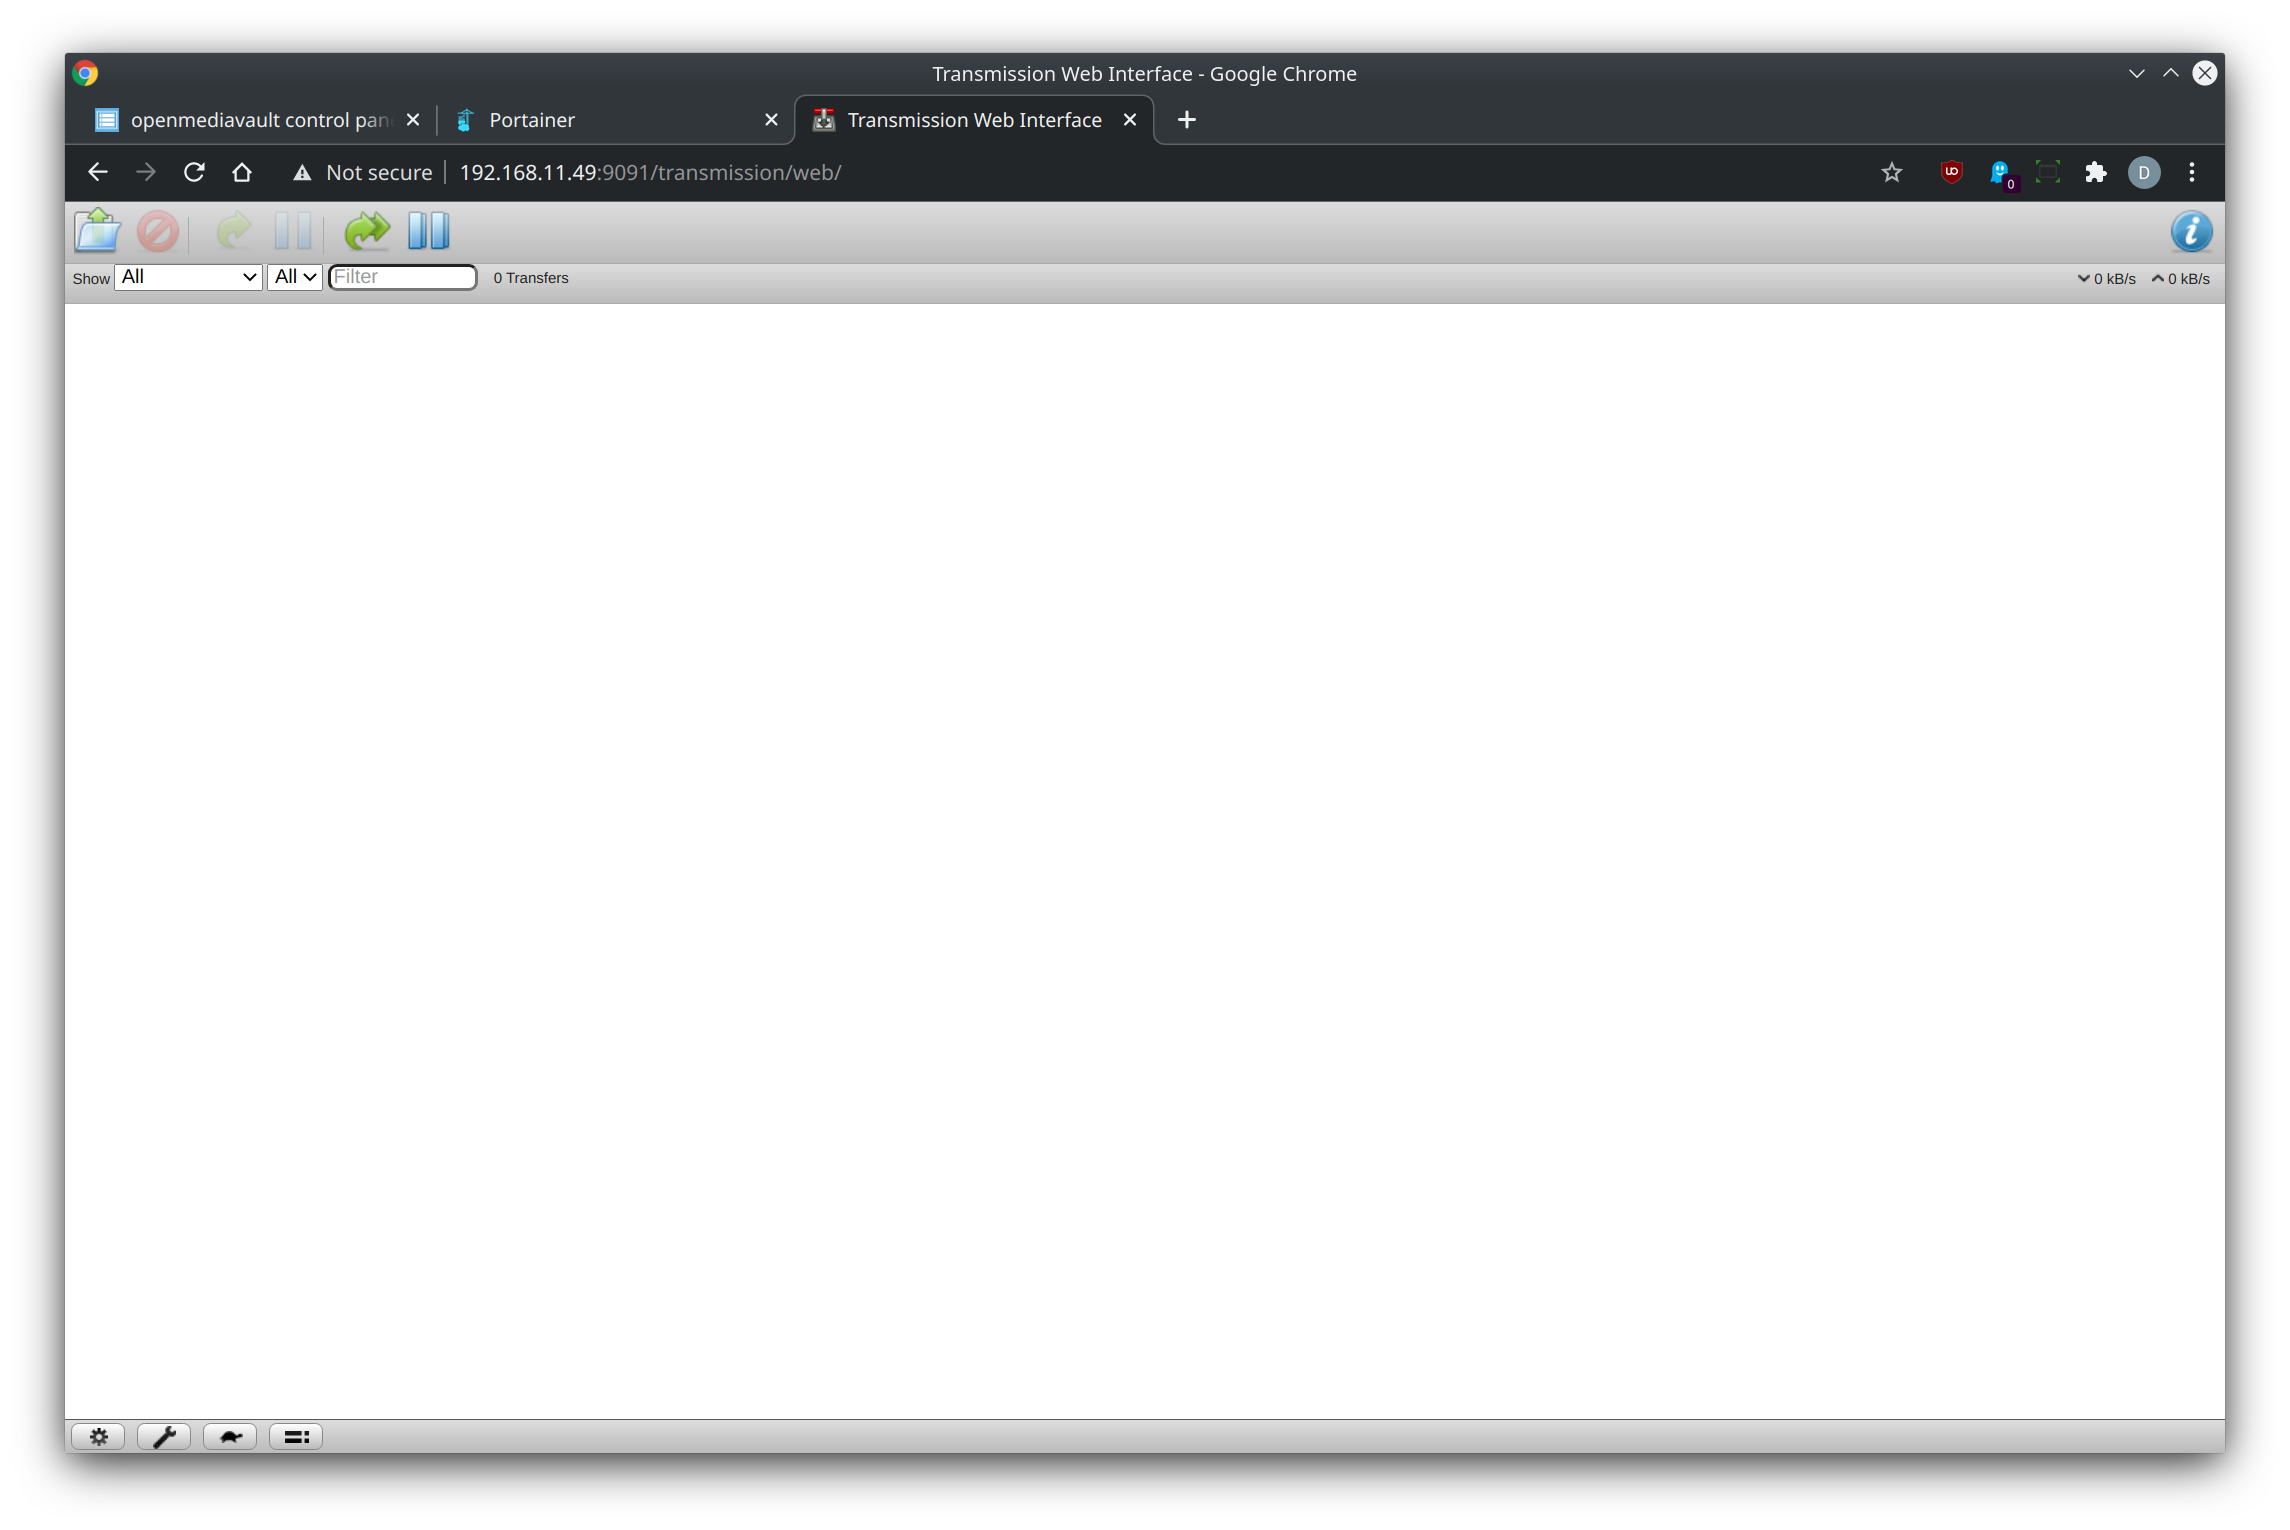The image size is (2290, 1530).
Task: Click the Not secure site info label
Action: coord(363,172)
